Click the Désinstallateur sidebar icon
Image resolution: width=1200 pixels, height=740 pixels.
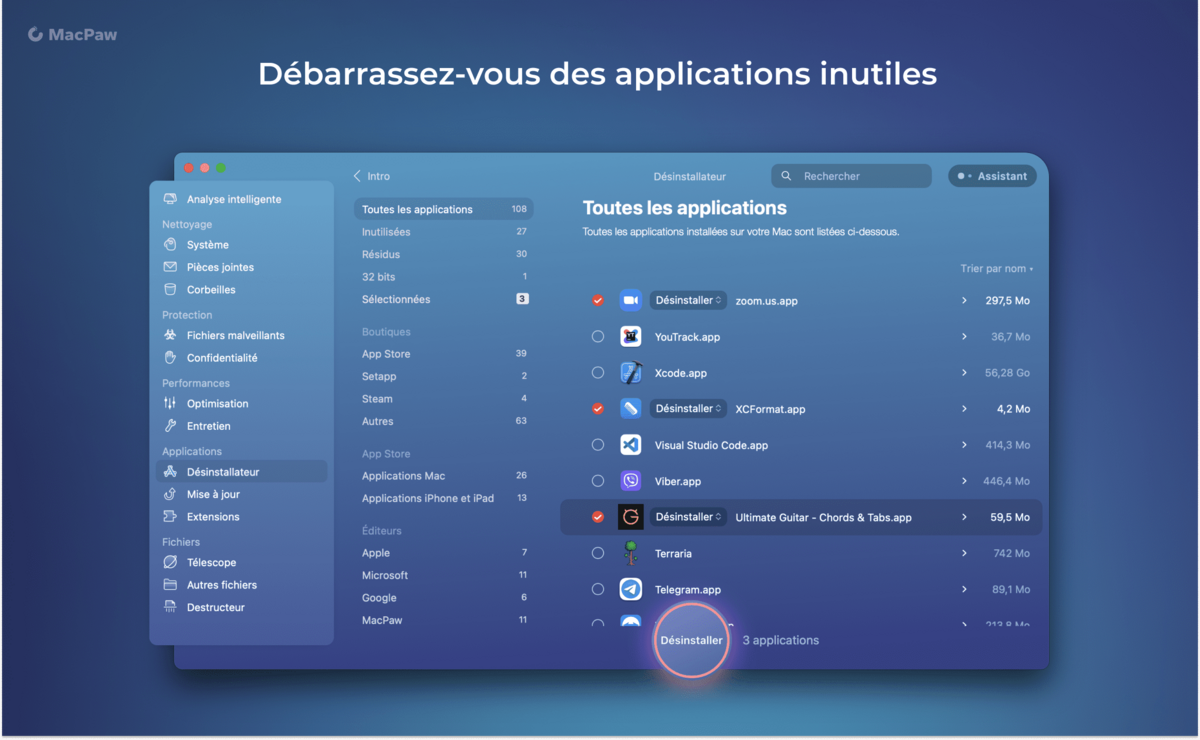(170, 472)
